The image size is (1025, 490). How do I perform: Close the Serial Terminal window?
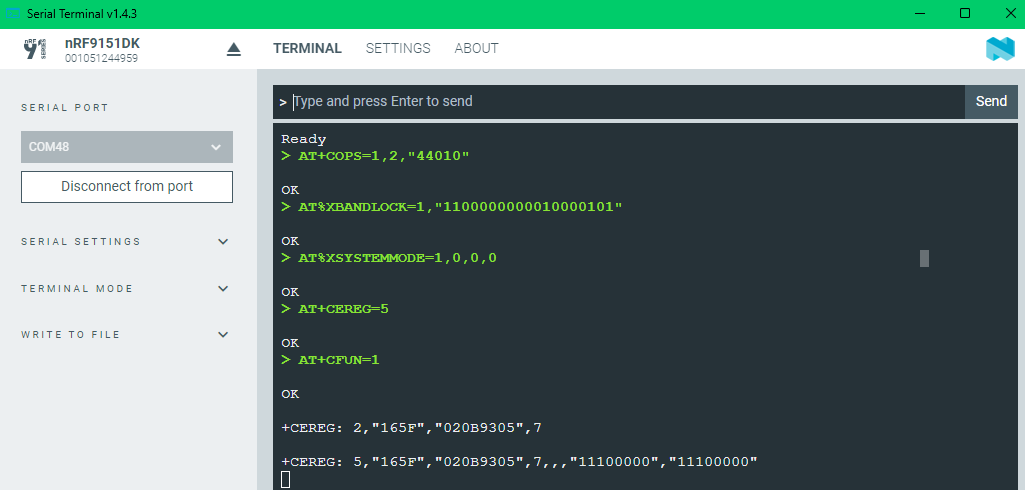(1009, 14)
